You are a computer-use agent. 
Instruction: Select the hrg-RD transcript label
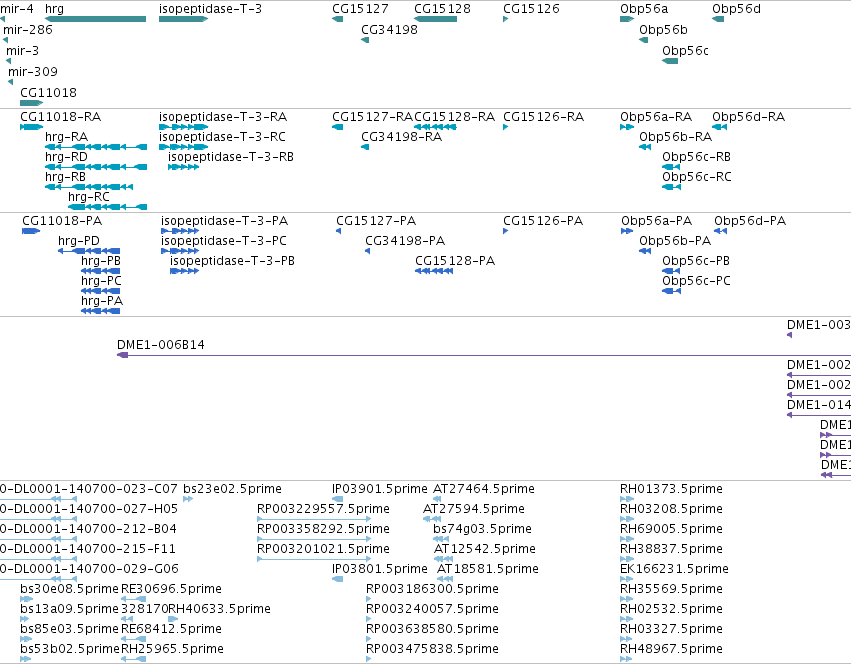tap(66, 156)
